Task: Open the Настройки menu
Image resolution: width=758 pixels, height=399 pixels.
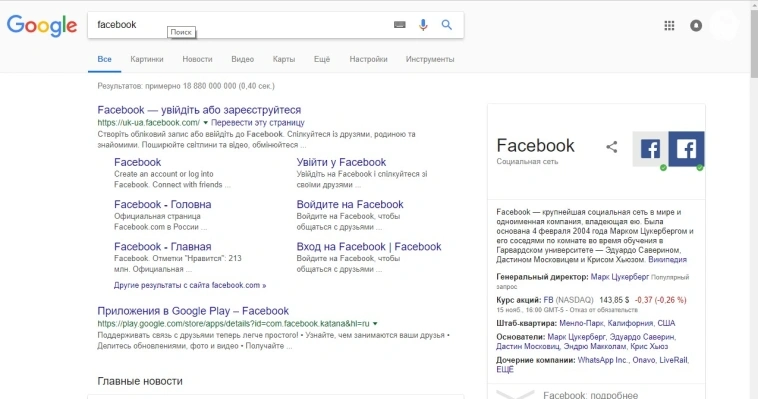Action: coord(368,59)
